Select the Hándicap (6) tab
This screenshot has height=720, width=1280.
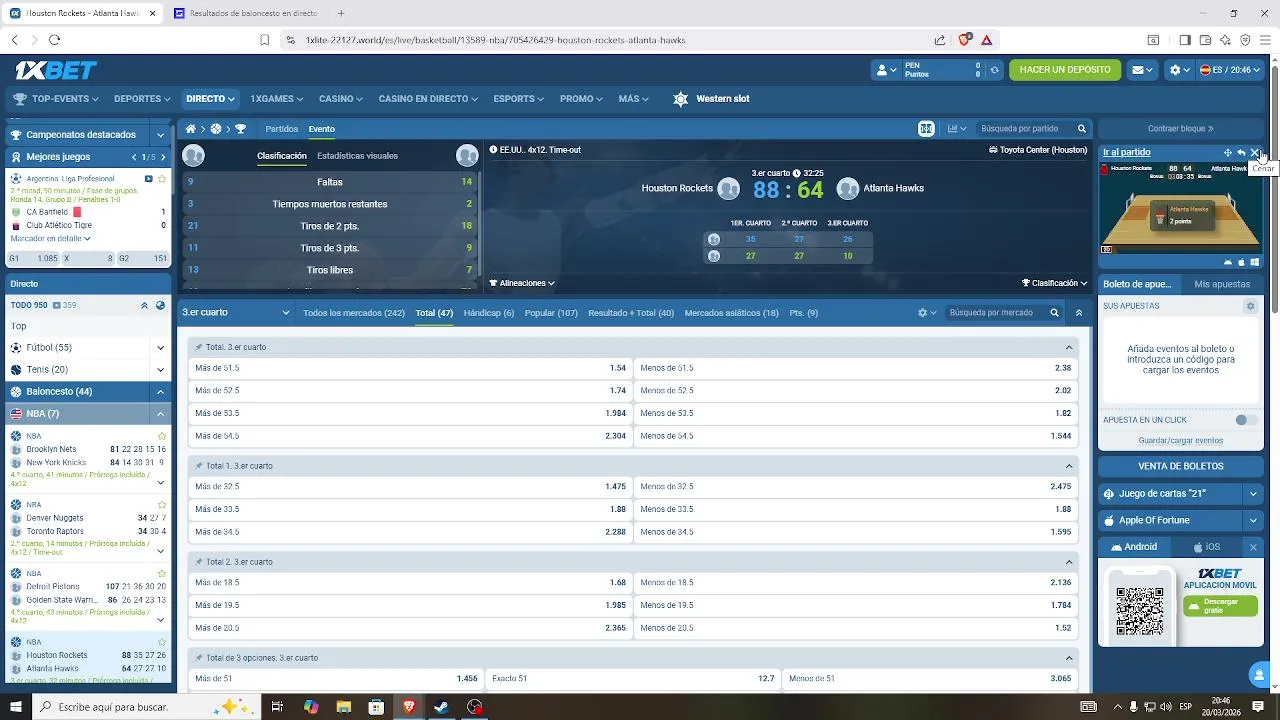coord(489,313)
